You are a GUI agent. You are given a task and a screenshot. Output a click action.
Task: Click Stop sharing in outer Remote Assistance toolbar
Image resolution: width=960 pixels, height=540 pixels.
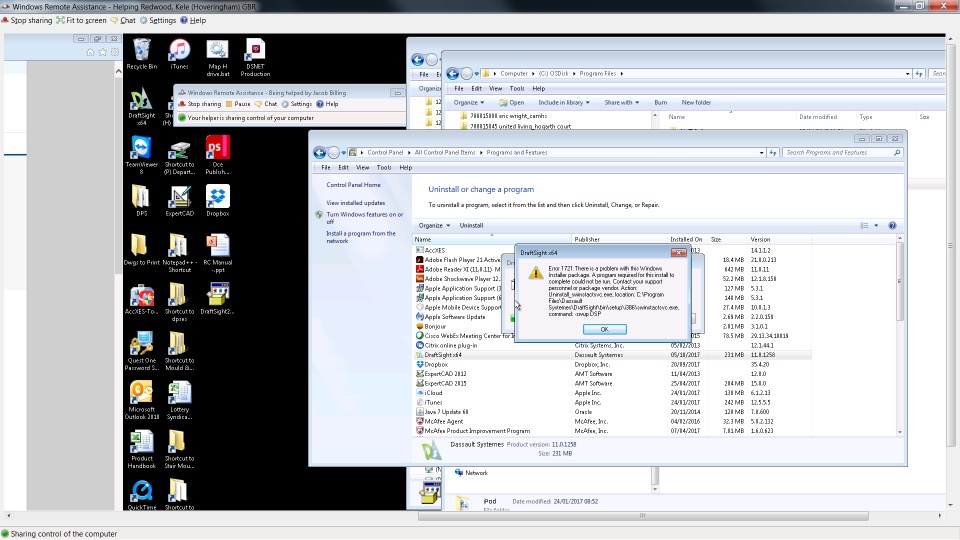(27, 20)
